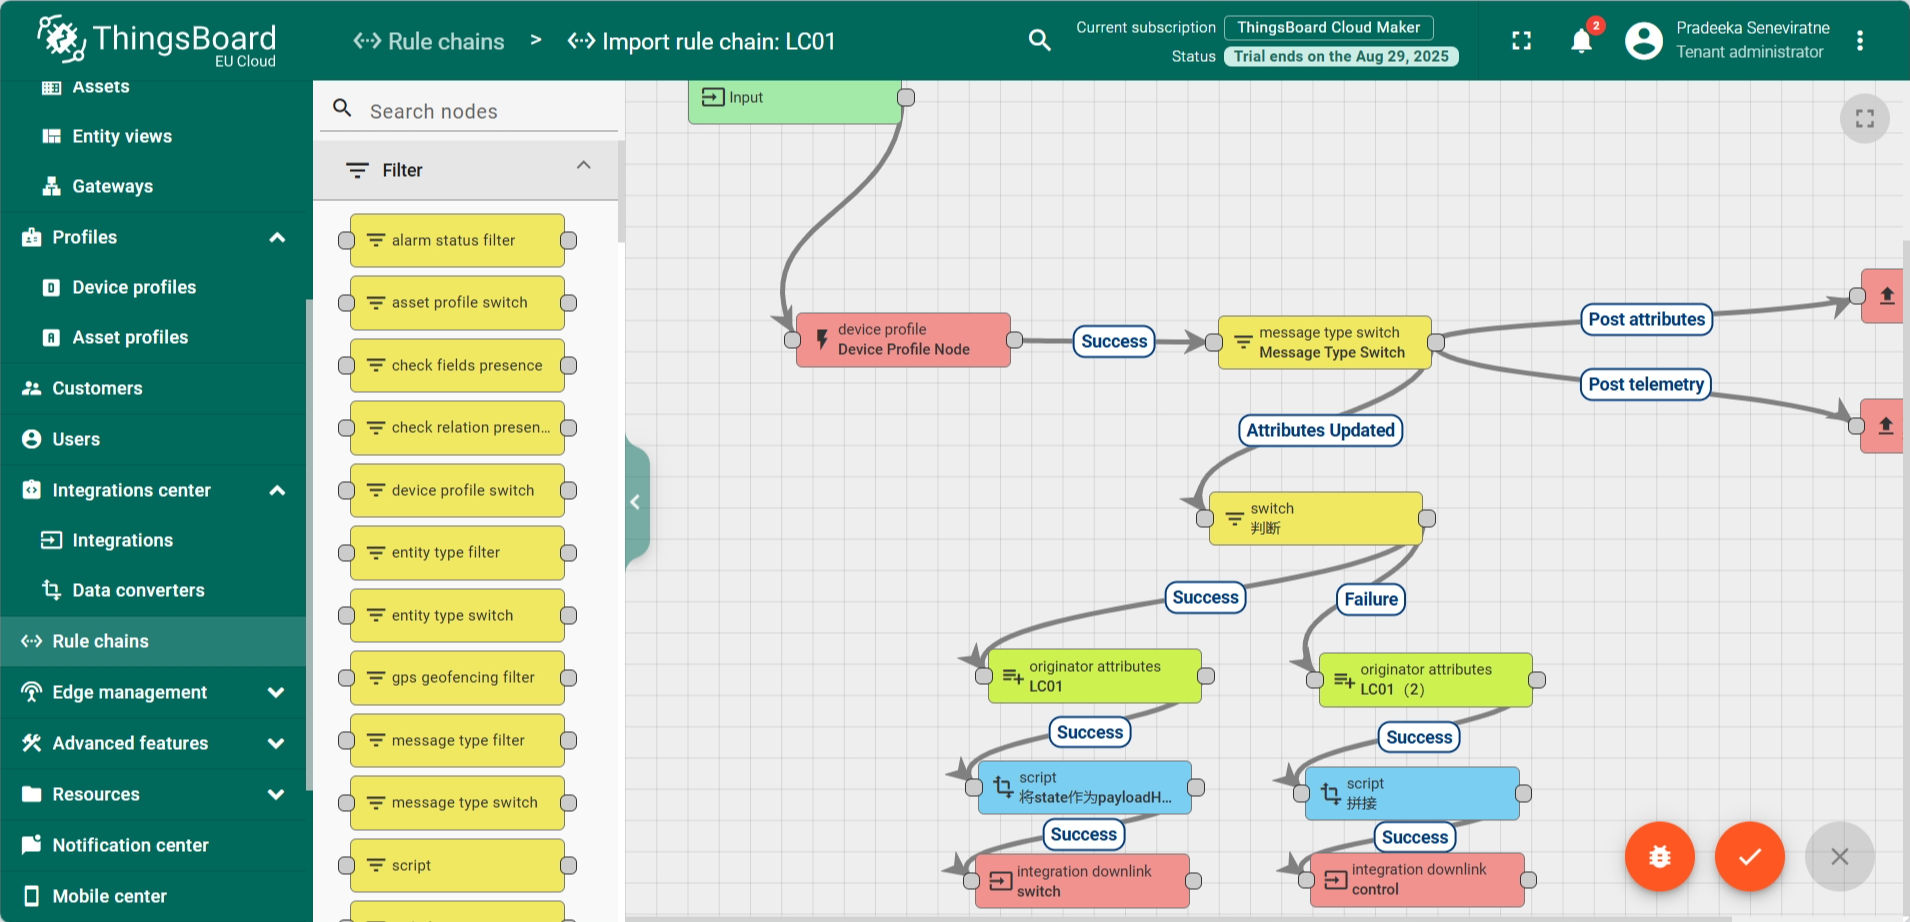Select the Message Type Switch node
The width and height of the screenshot is (1910, 922).
click(x=1325, y=343)
